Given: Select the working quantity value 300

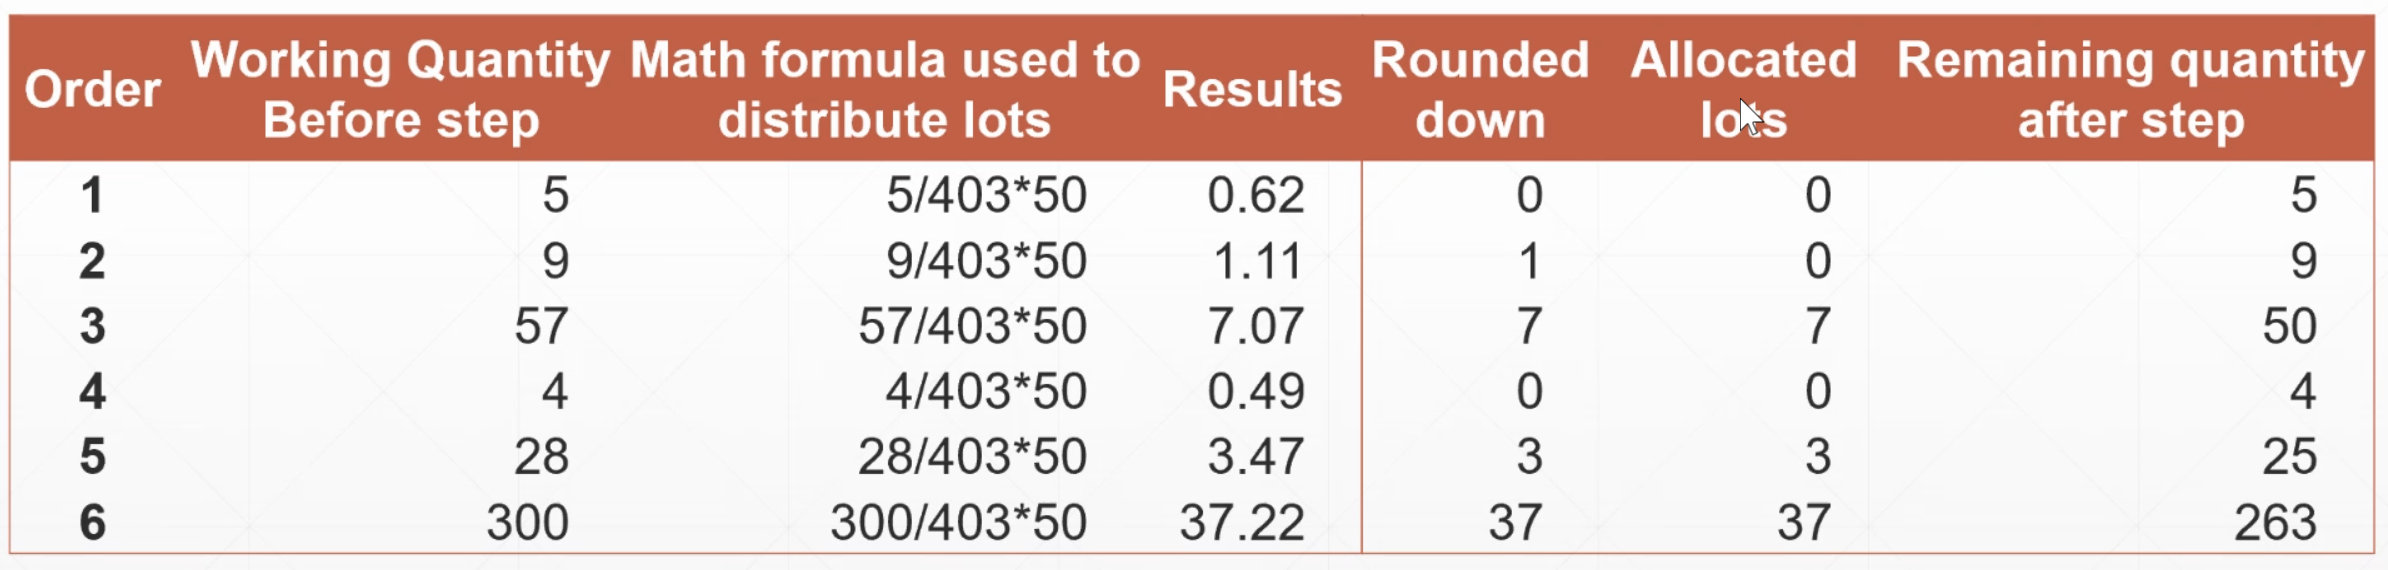Looking at the screenshot, I should [x=527, y=522].
